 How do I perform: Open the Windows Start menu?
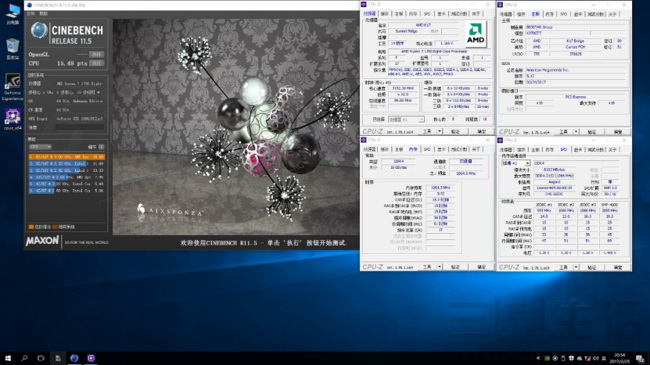click(8, 358)
